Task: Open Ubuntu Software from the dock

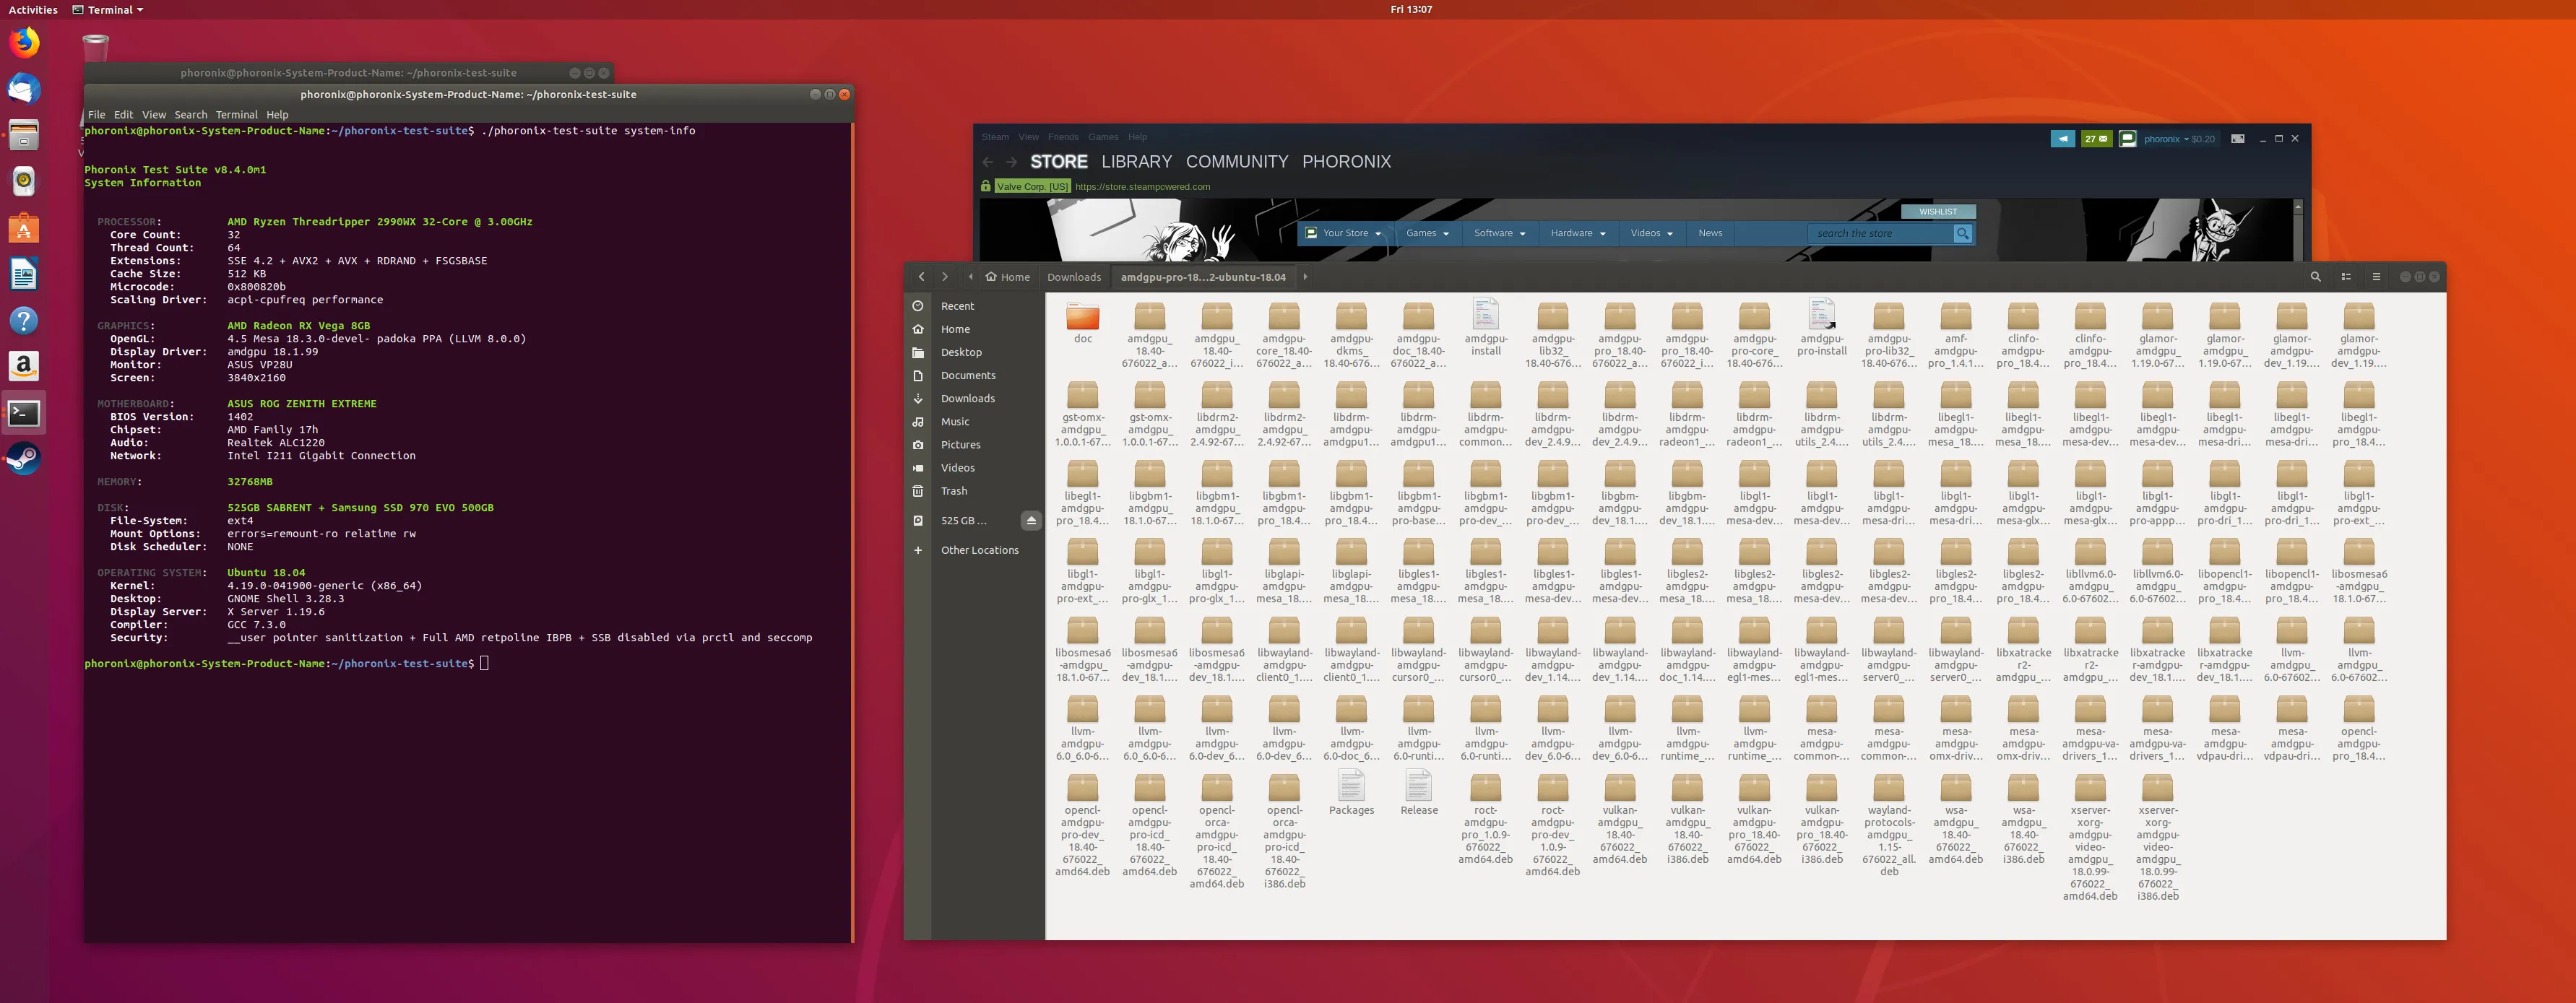Action: pyautogui.click(x=24, y=228)
